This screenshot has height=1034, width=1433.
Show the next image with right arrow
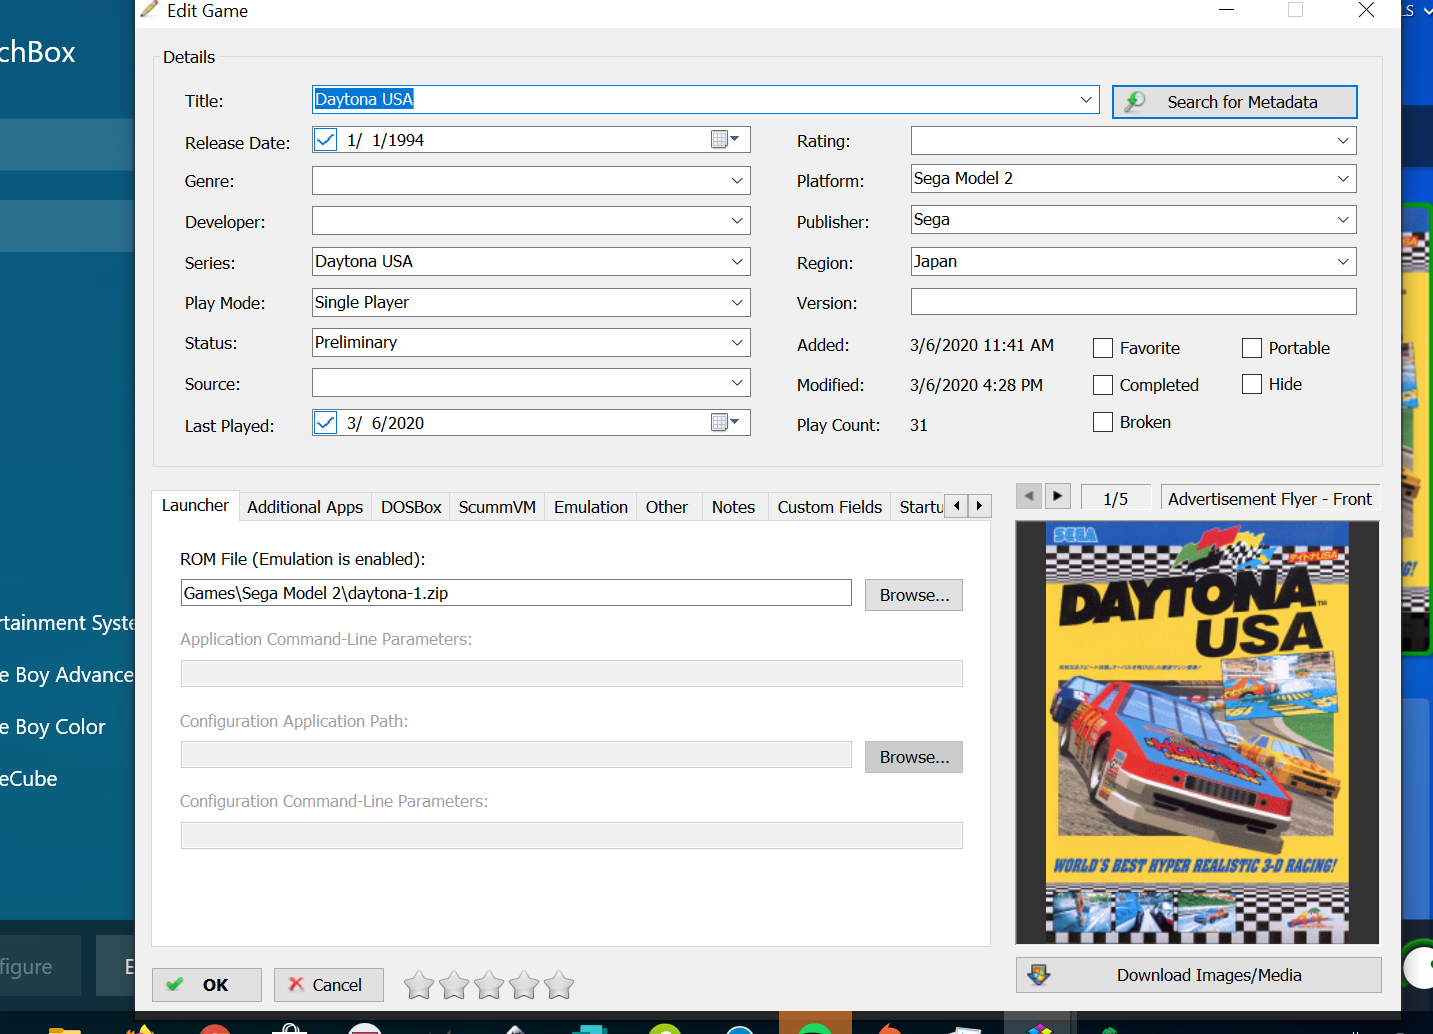[1058, 496]
